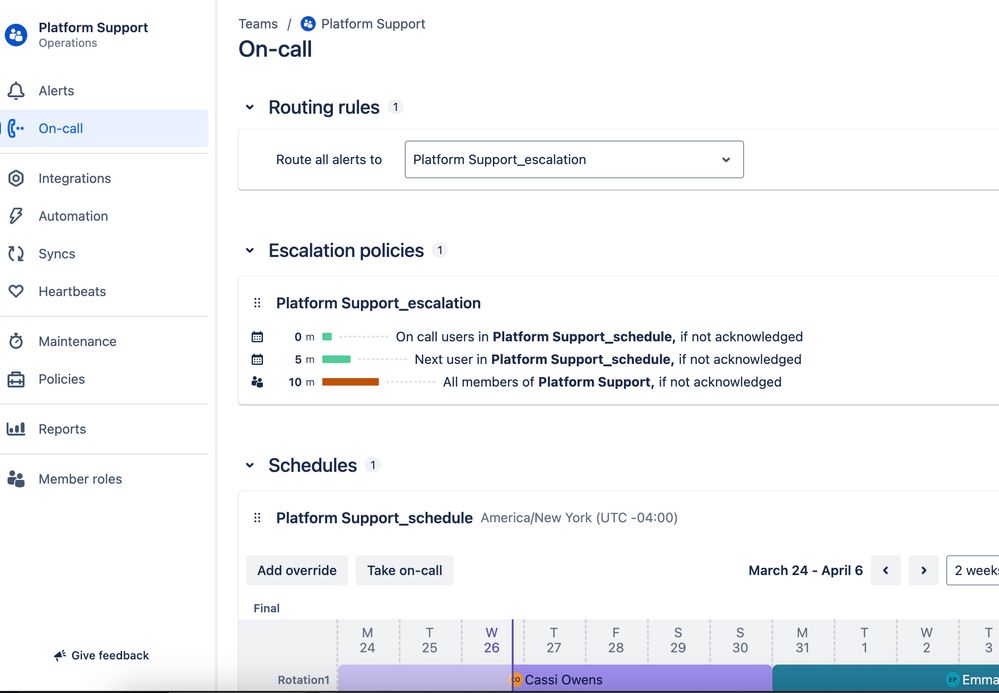Image resolution: width=999 pixels, height=693 pixels.
Task: Click the M 31 day column header
Action: pos(802,640)
